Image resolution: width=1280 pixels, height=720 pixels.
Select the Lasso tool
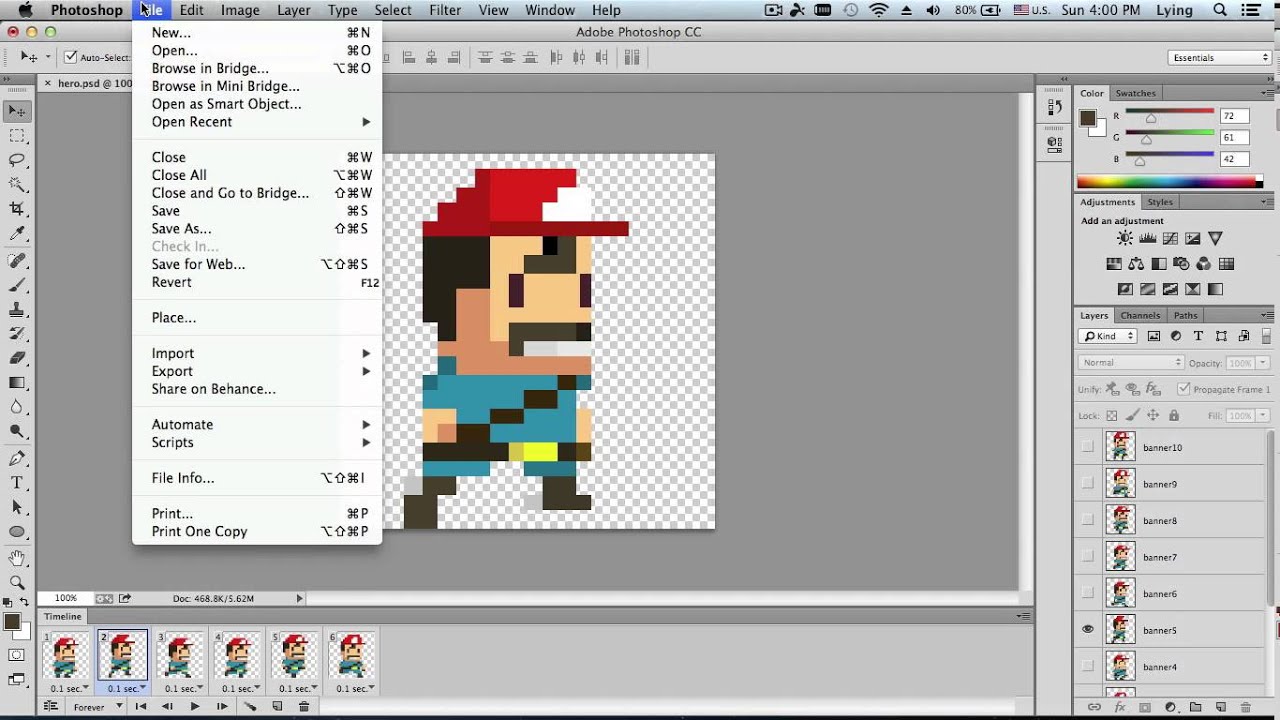click(x=17, y=160)
